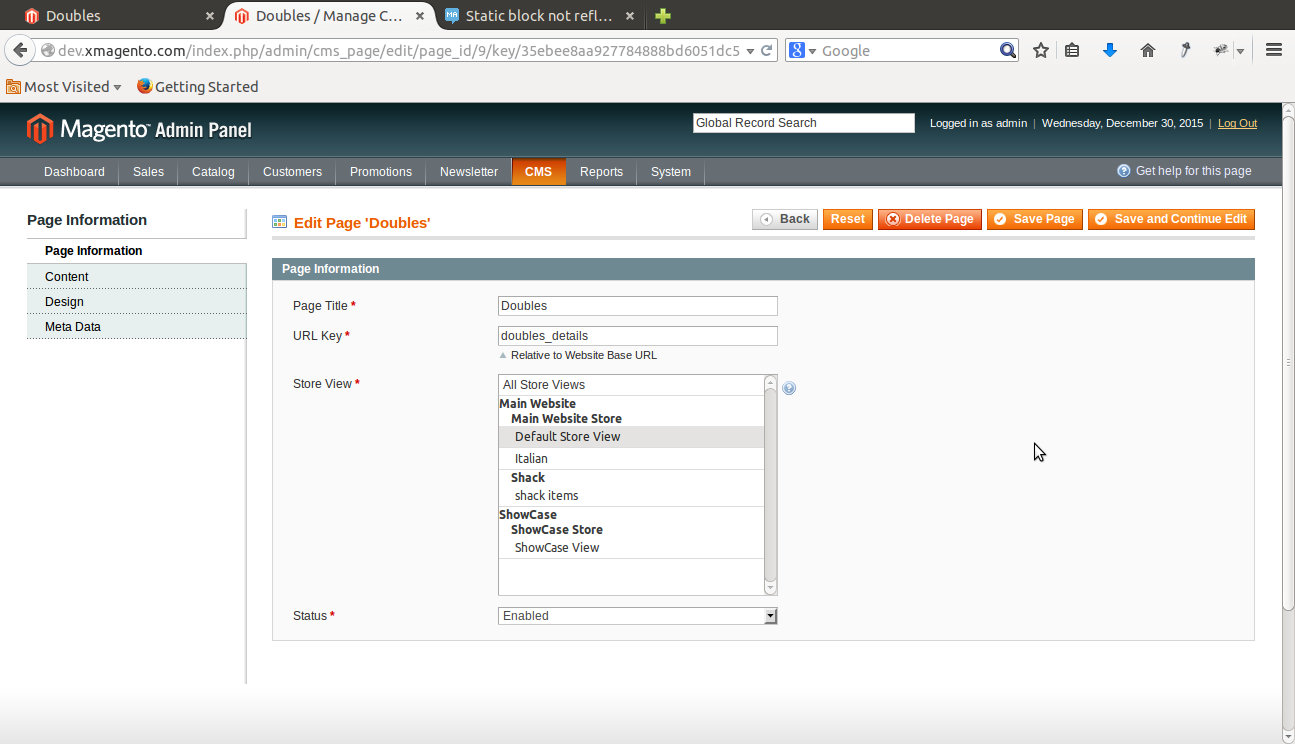Open dropdown arrow beside bug toolbar icon
The width and height of the screenshot is (1295, 744).
pyautogui.click(x=1240, y=51)
